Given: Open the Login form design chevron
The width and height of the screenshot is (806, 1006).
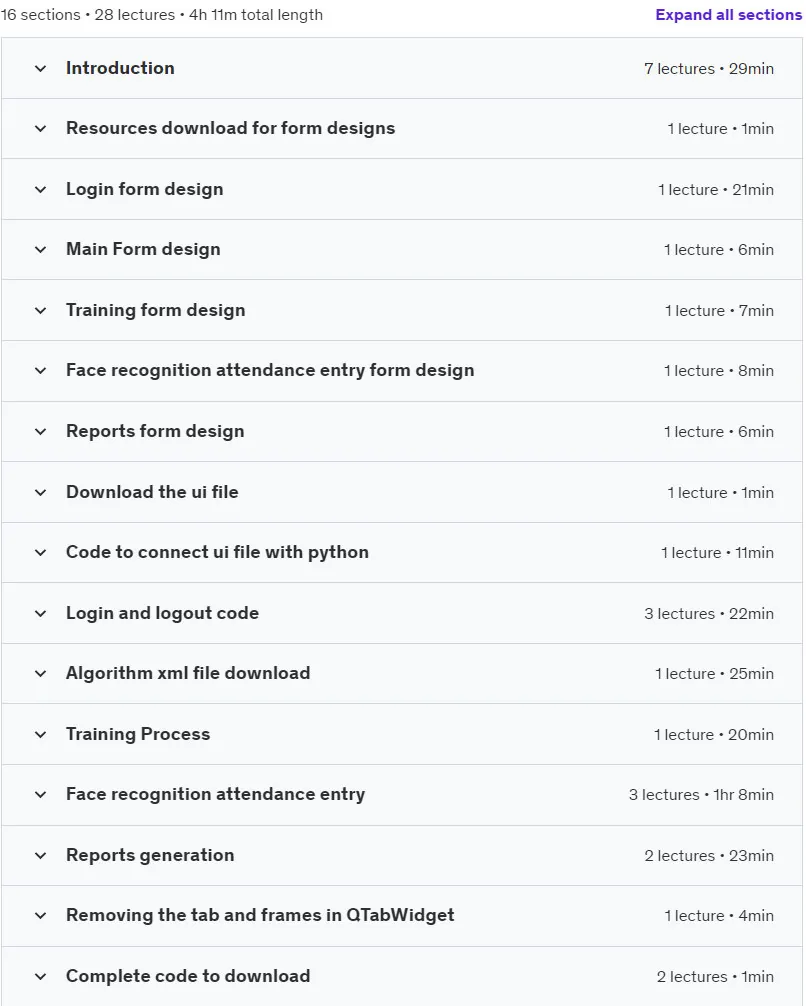Looking at the screenshot, I should point(40,189).
